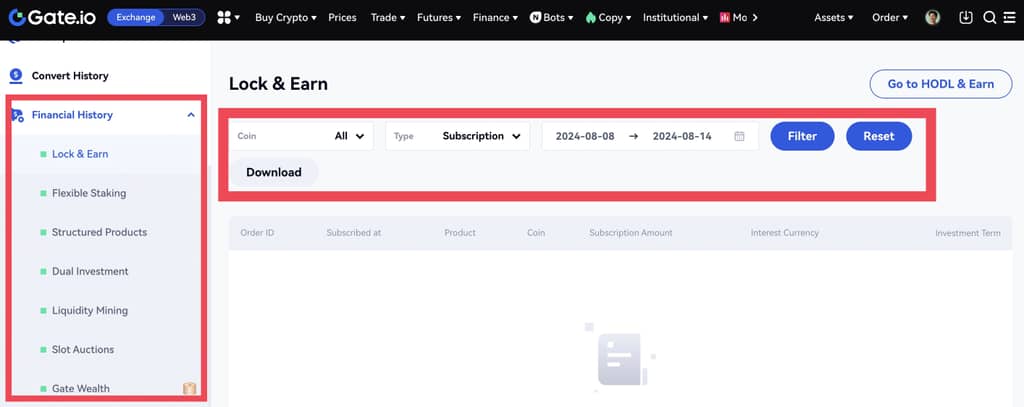Screen dimensions: 1024x407
Task: Click the Filter button
Action: [x=802, y=136]
